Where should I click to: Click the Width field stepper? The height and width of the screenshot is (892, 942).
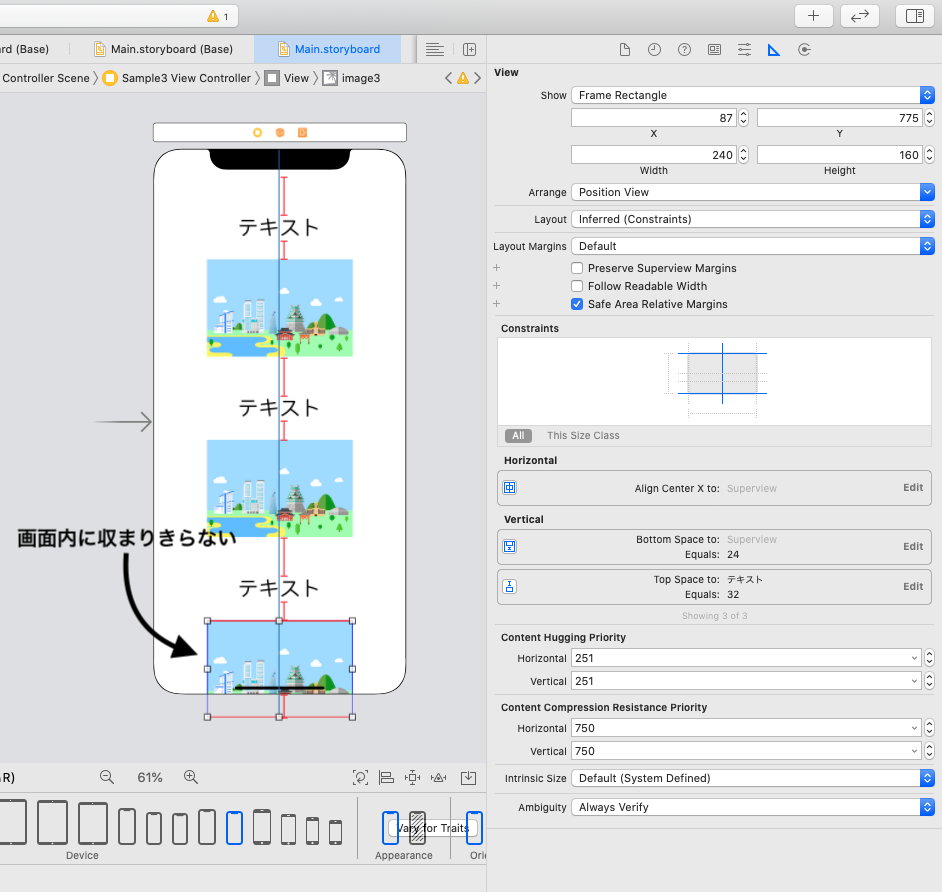click(x=743, y=155)
